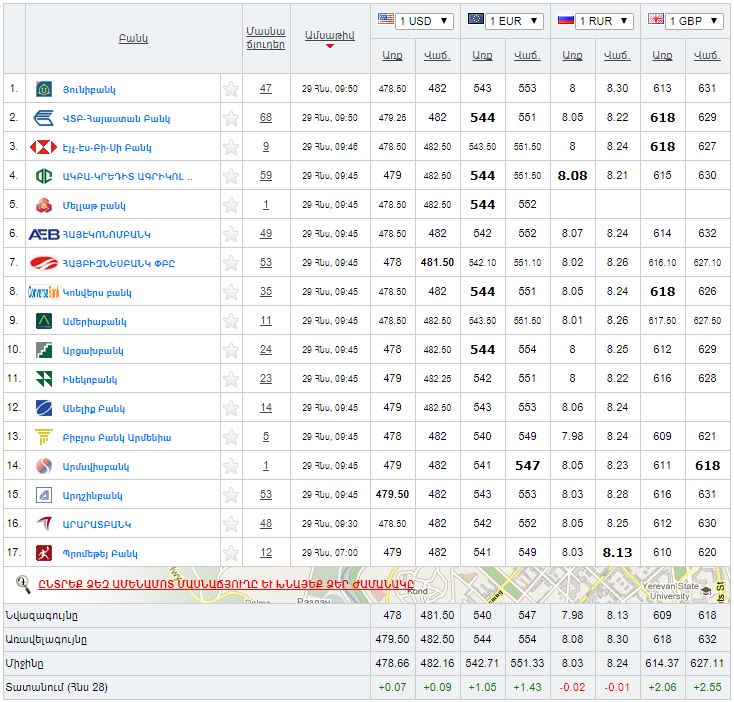Open the branch count link 68 for VTB
The image size is (734, 702).
tap(265, 118)
